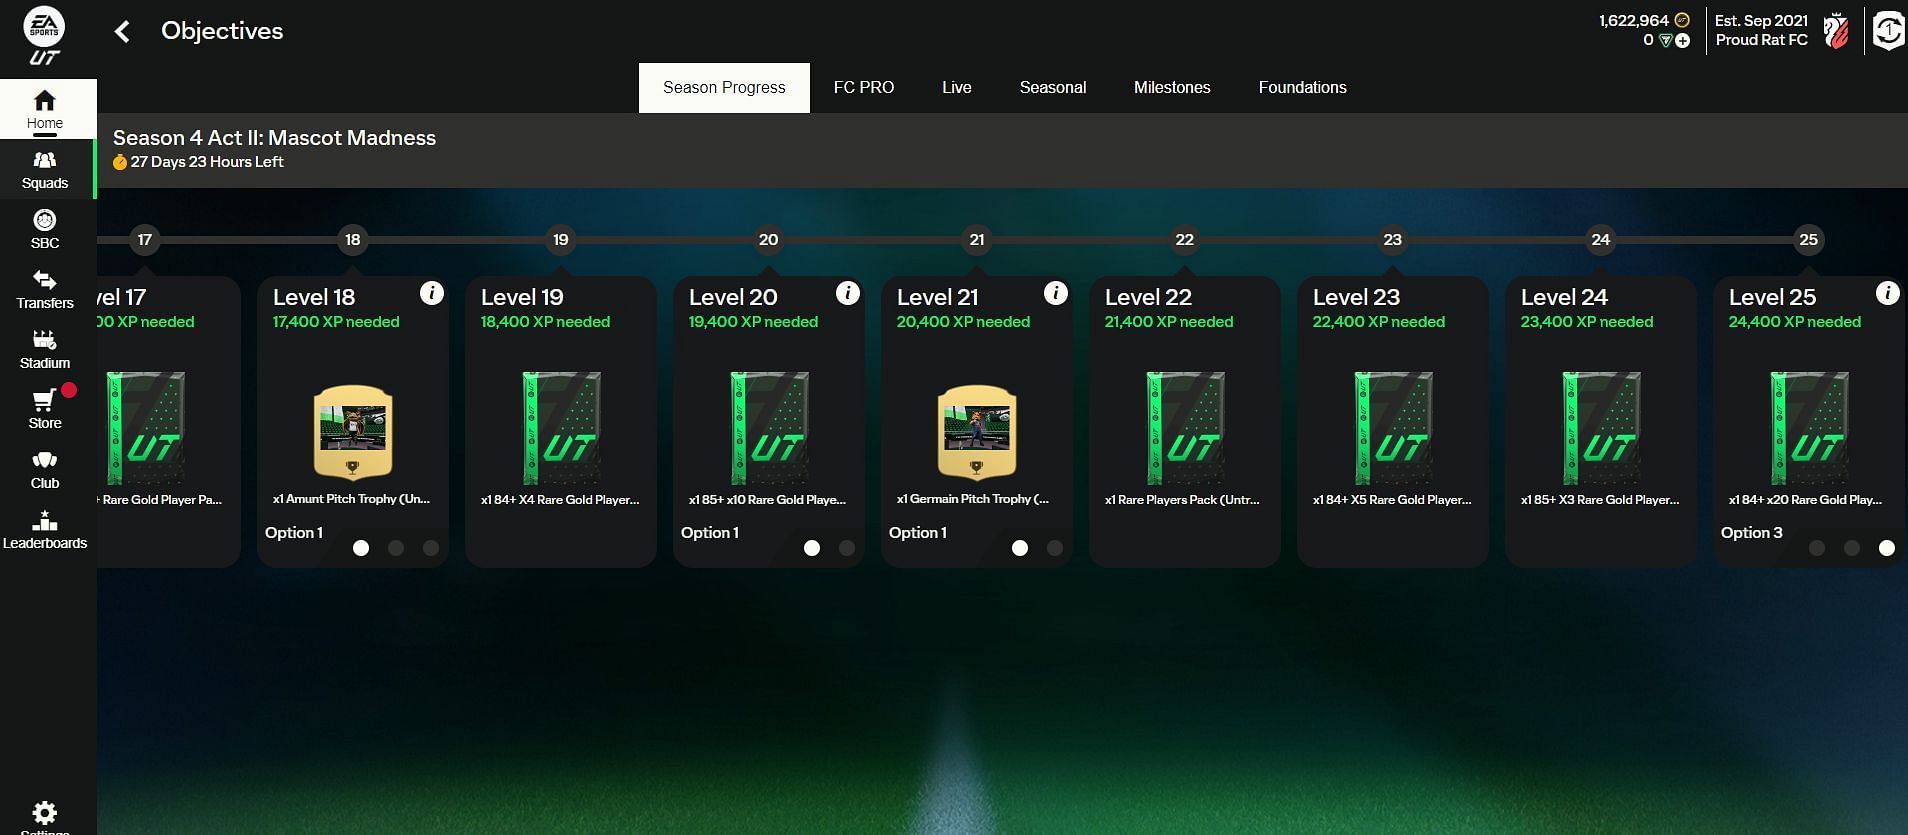This screenshot has width=1908, height=835.
Task: Click level 22 marker on progress track
Action: (1185, 240)
